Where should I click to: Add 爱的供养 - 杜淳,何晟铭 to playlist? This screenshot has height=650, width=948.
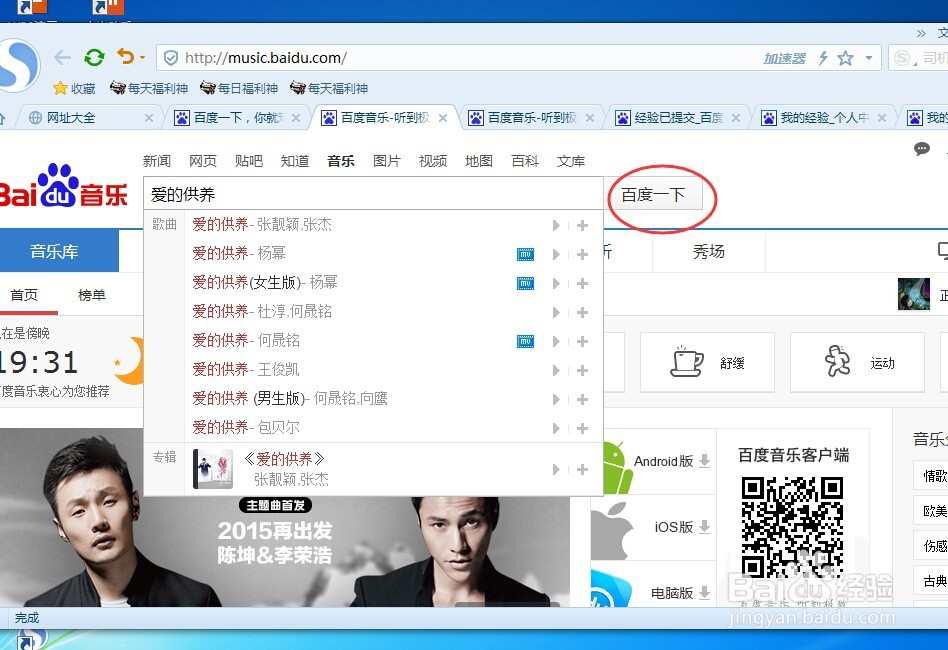coord(582,313)
